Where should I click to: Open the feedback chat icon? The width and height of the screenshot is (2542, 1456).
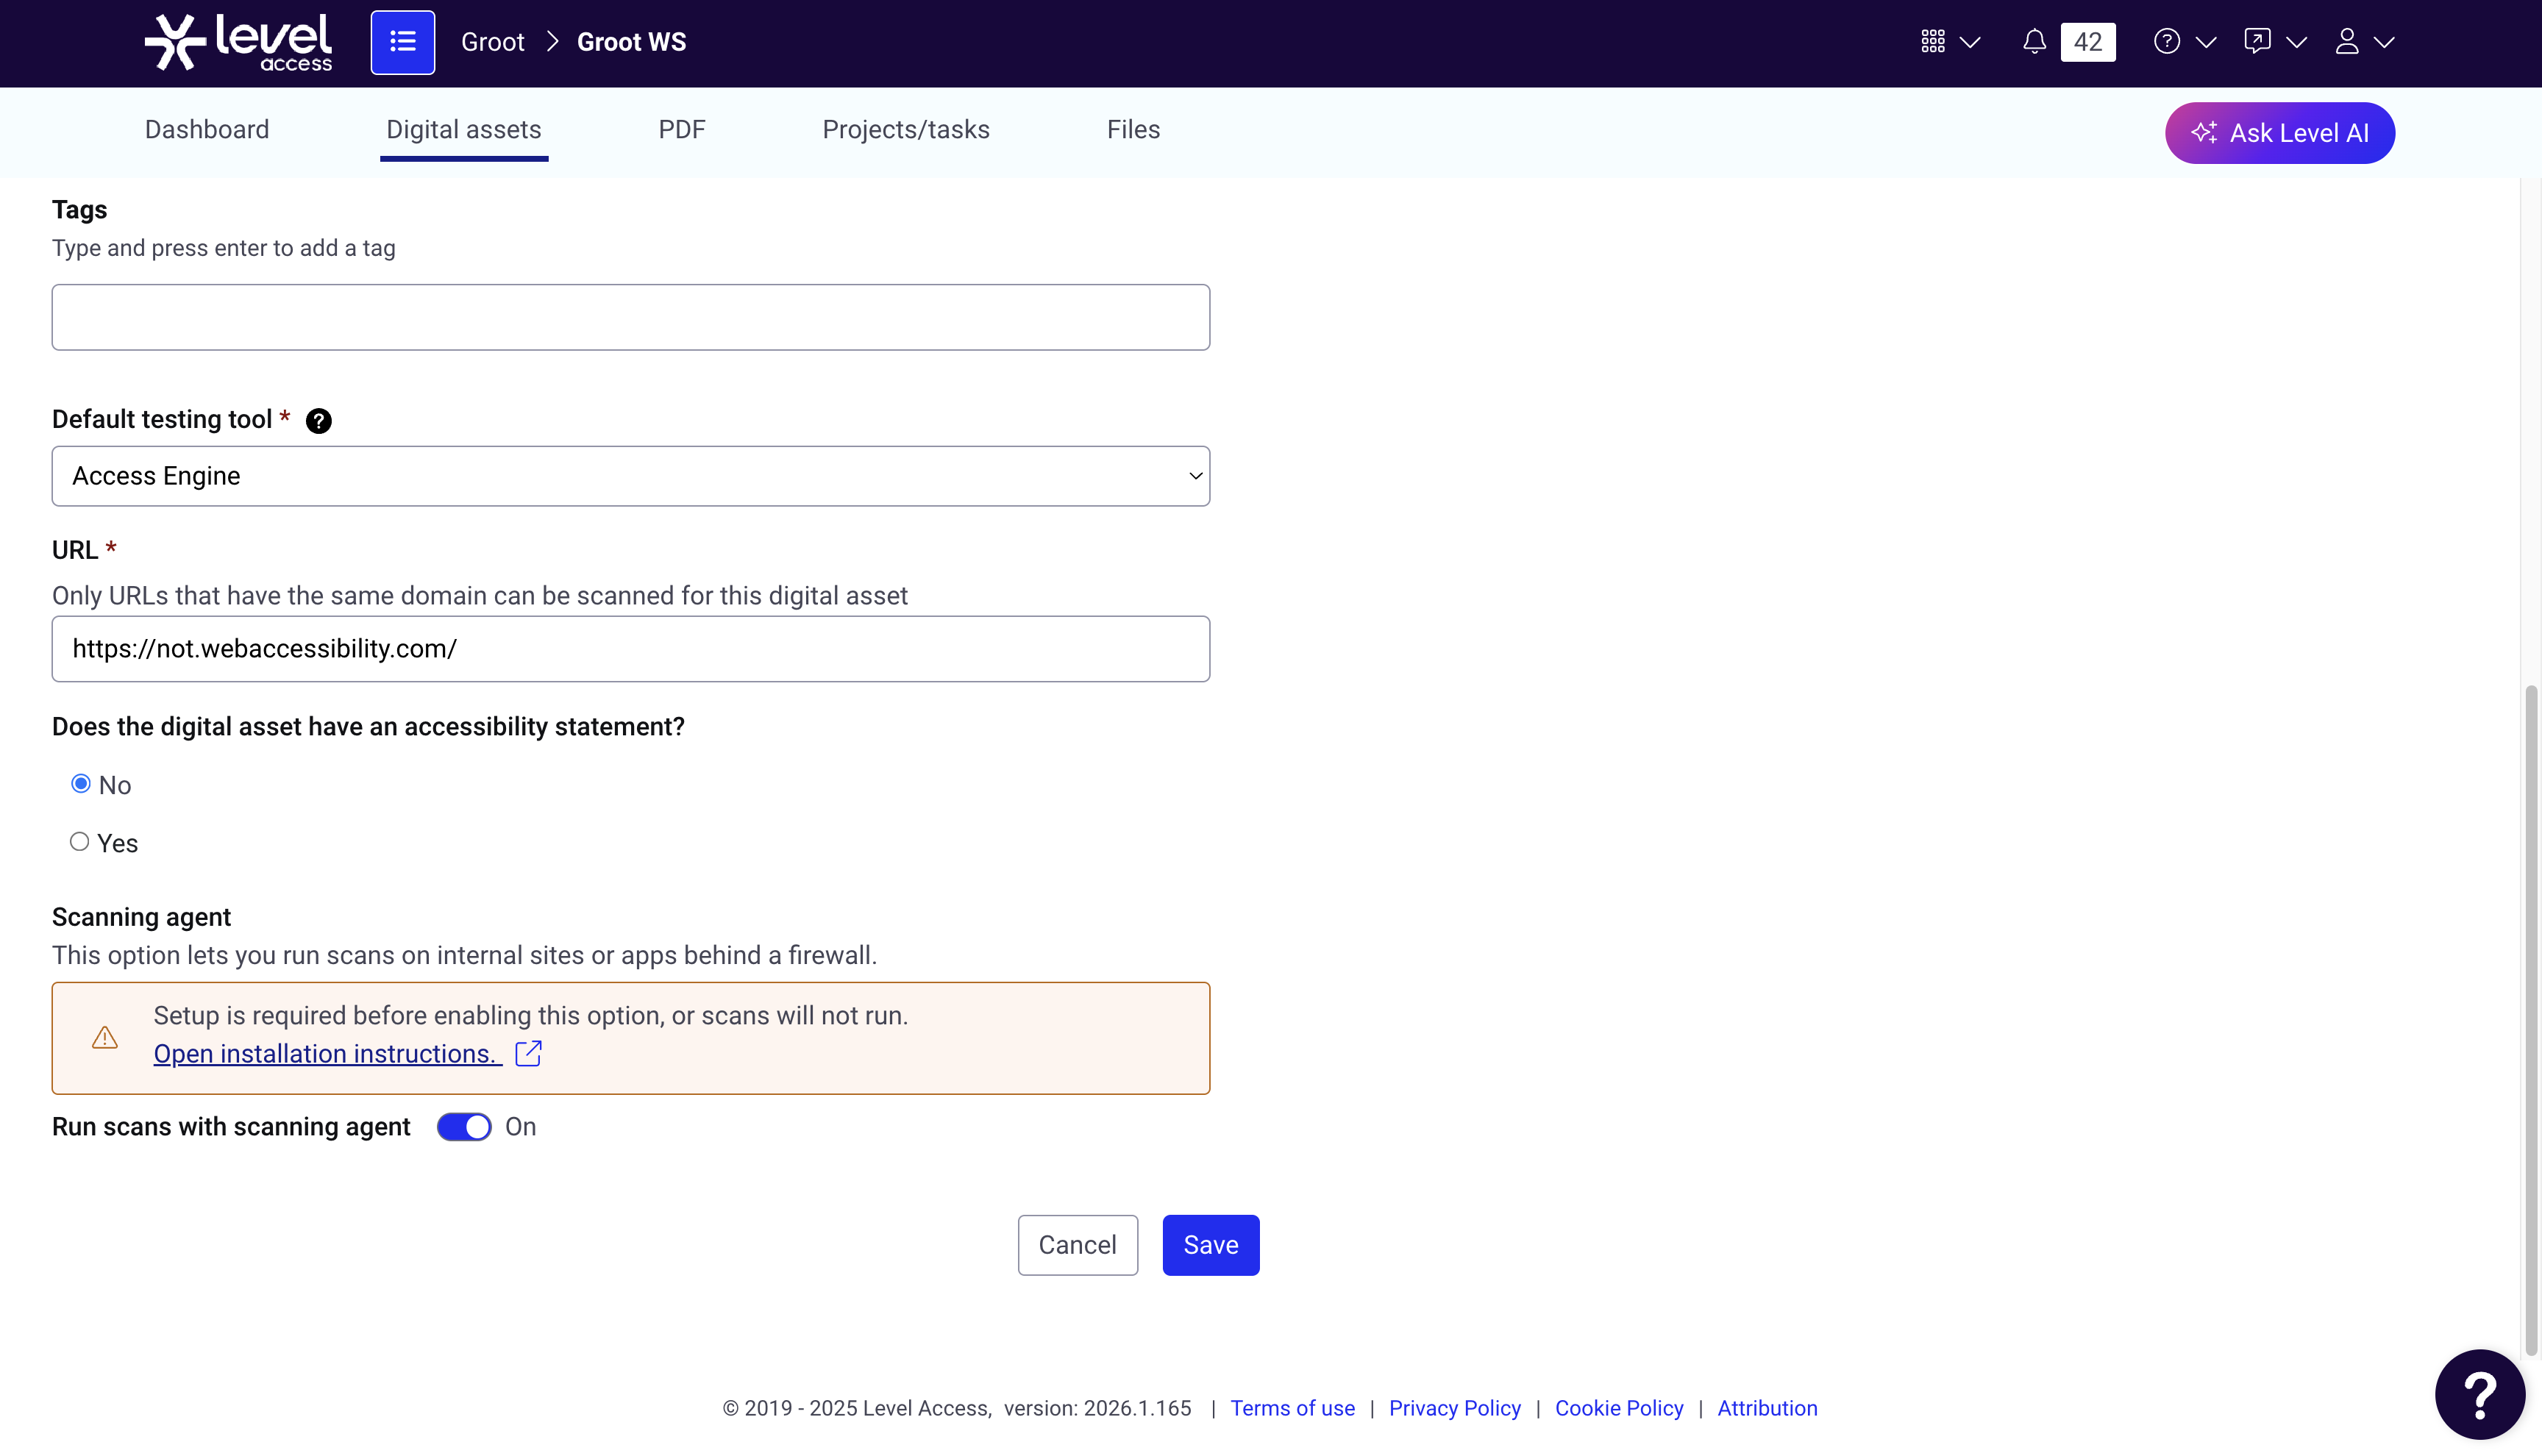click(2257, 41)
